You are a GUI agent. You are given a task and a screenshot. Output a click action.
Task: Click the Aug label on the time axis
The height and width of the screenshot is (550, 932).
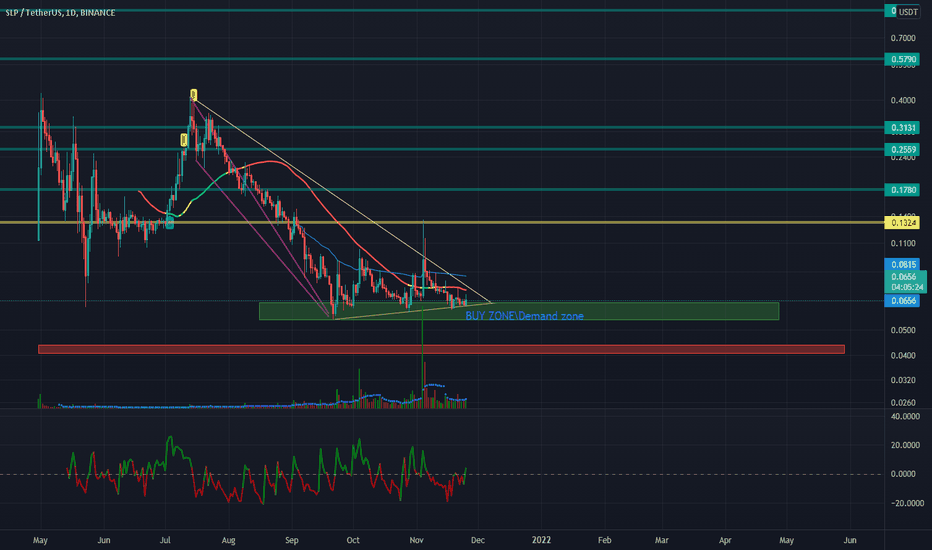click(228, 540)
